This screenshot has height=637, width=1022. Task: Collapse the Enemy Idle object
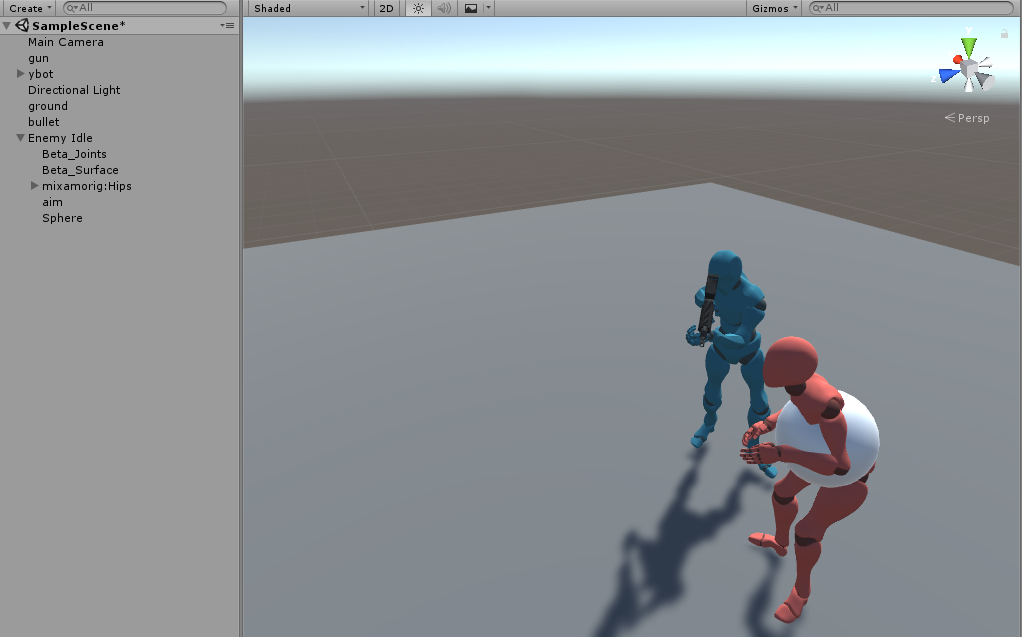click(21, 138)
